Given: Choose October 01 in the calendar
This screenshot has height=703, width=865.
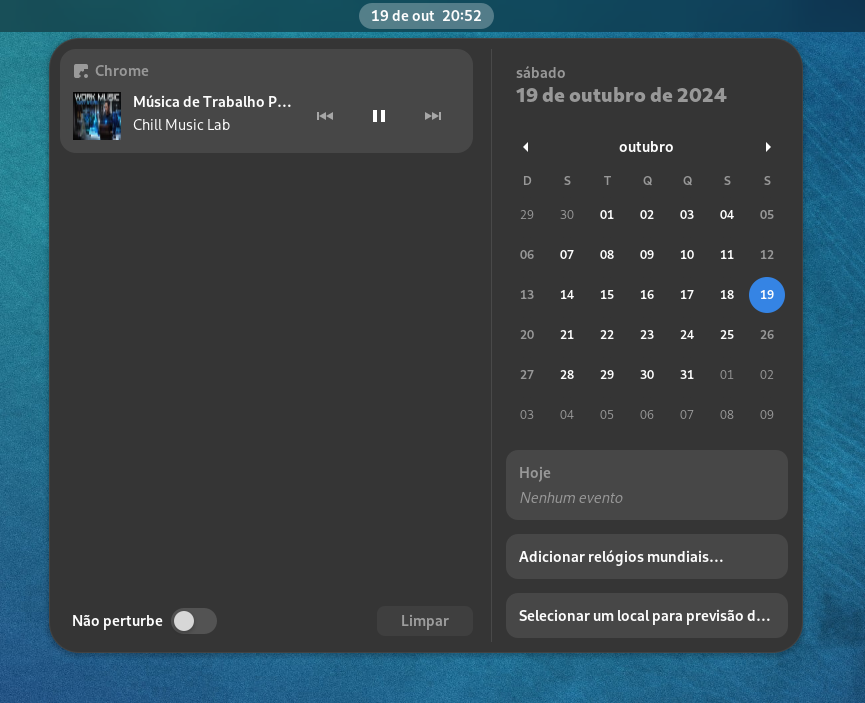Looking at the screenshot, I should coord(607,215).
